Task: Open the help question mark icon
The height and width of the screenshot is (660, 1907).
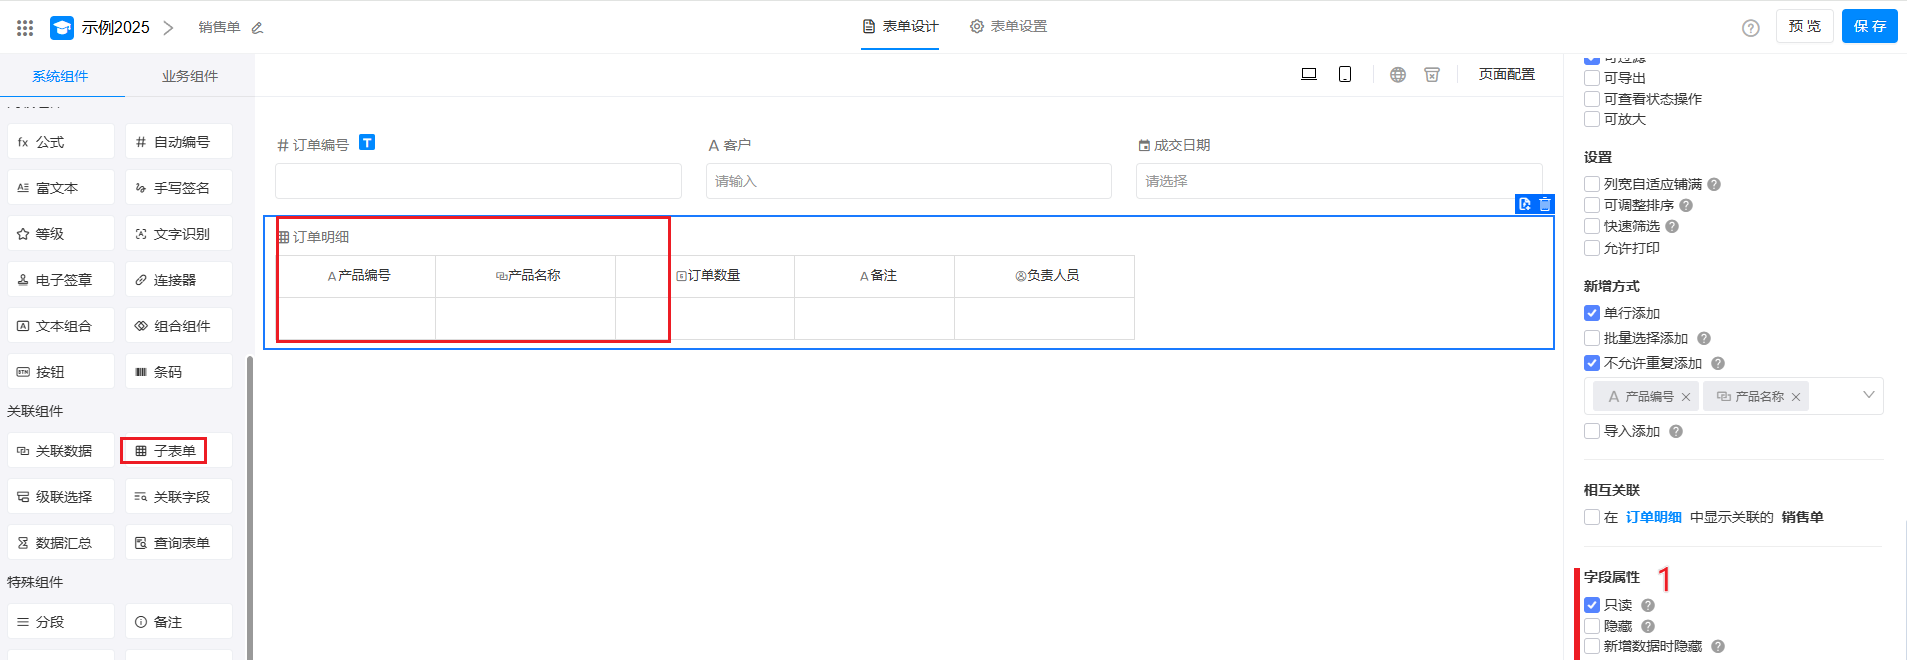Action: (1750, 28)
